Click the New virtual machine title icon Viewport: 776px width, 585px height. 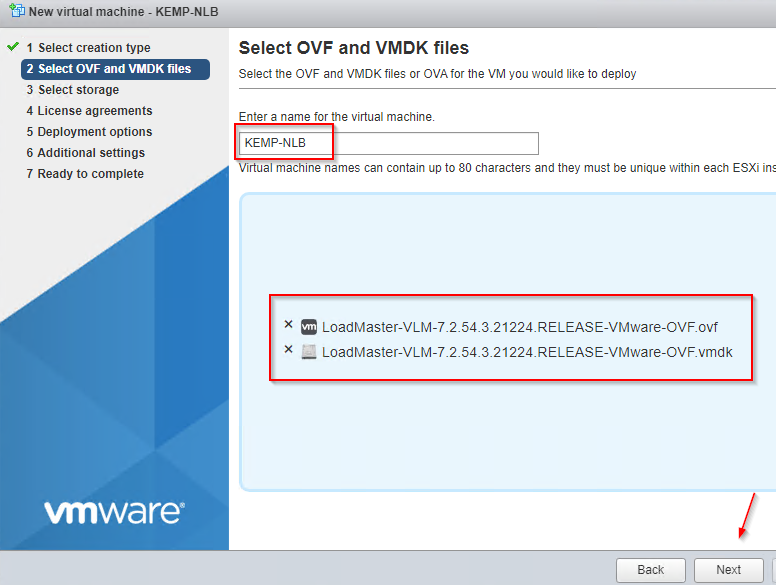[x=16, y=10]
